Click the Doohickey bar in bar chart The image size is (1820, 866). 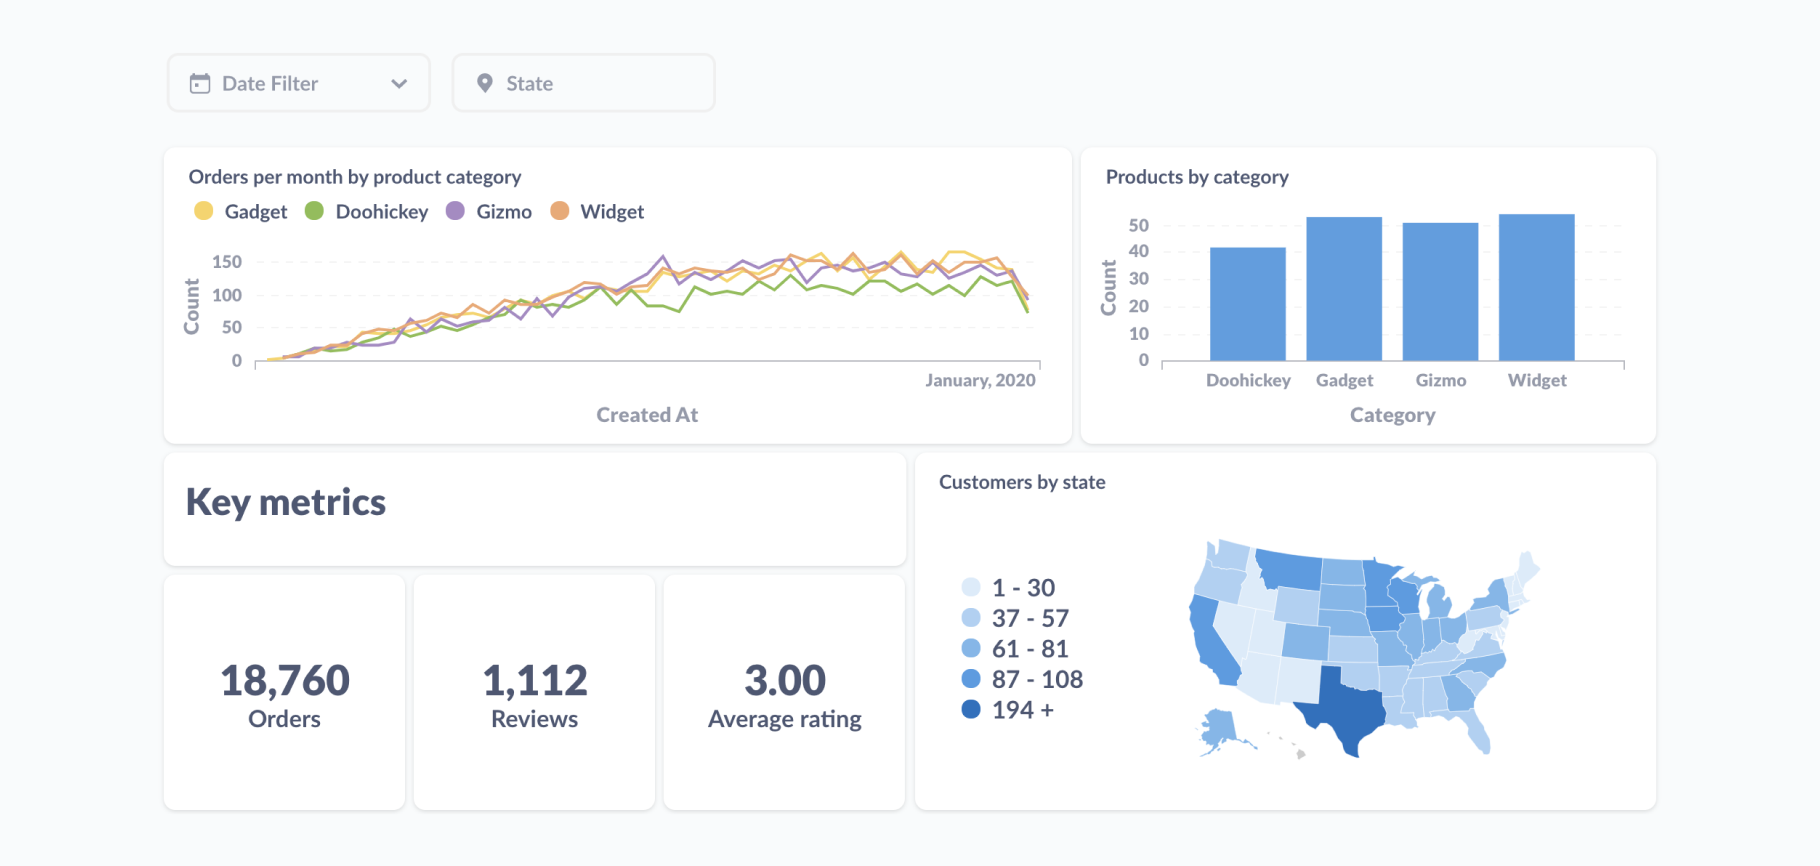(x=1248, y=304)
